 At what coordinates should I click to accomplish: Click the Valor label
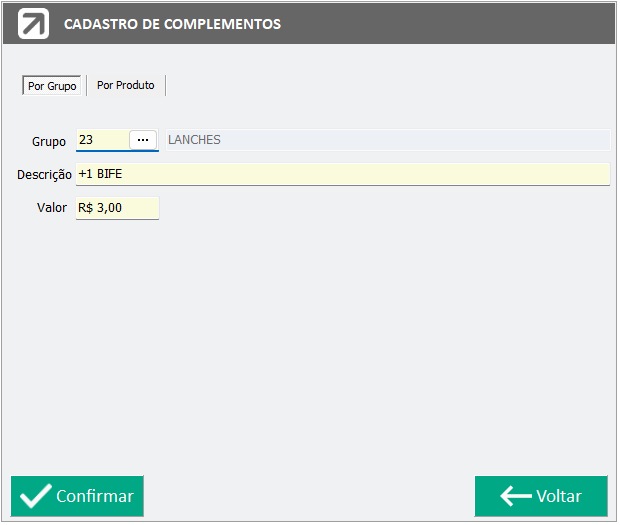click(x=52, y=208)
